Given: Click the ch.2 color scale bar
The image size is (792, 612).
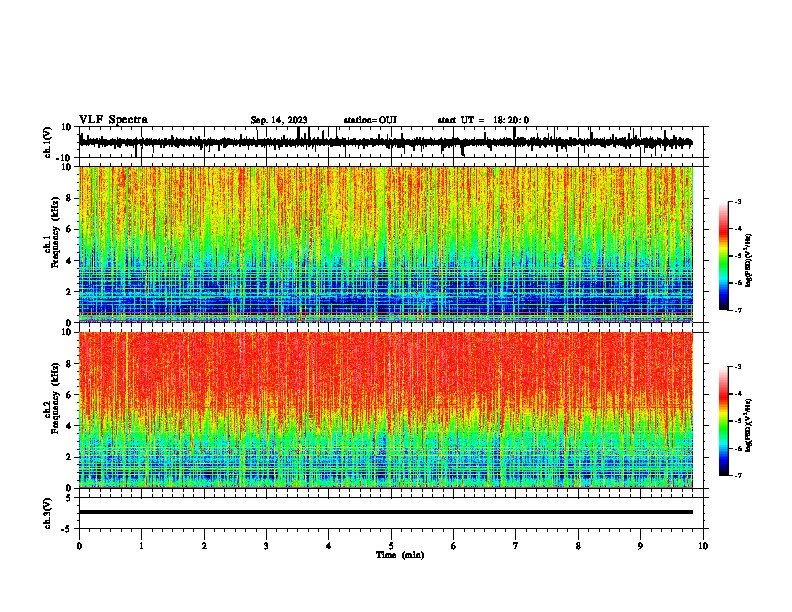Looking at the screenshot, I should [x=724, y=421].
